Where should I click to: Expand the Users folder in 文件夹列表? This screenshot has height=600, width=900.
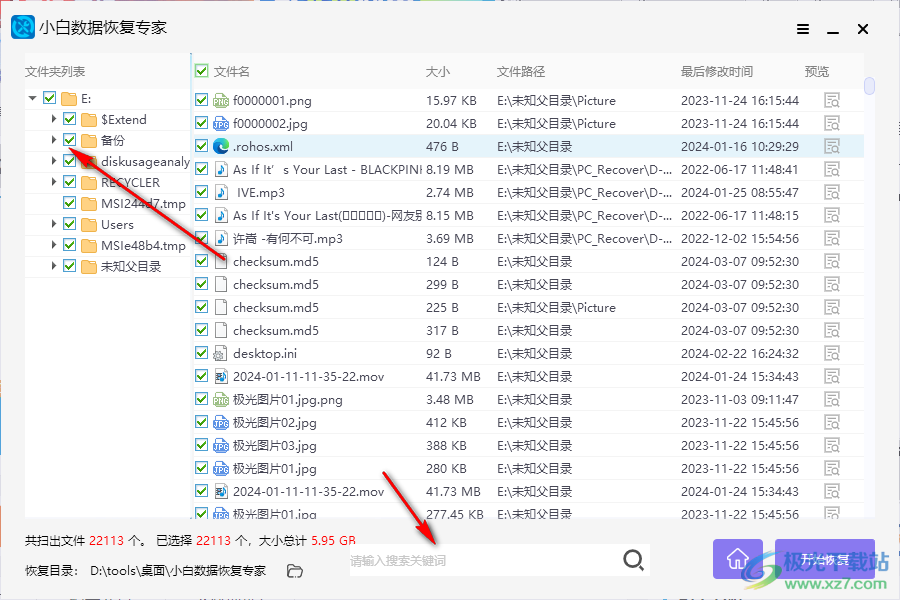pyautogui.click(x=55, y=224)
